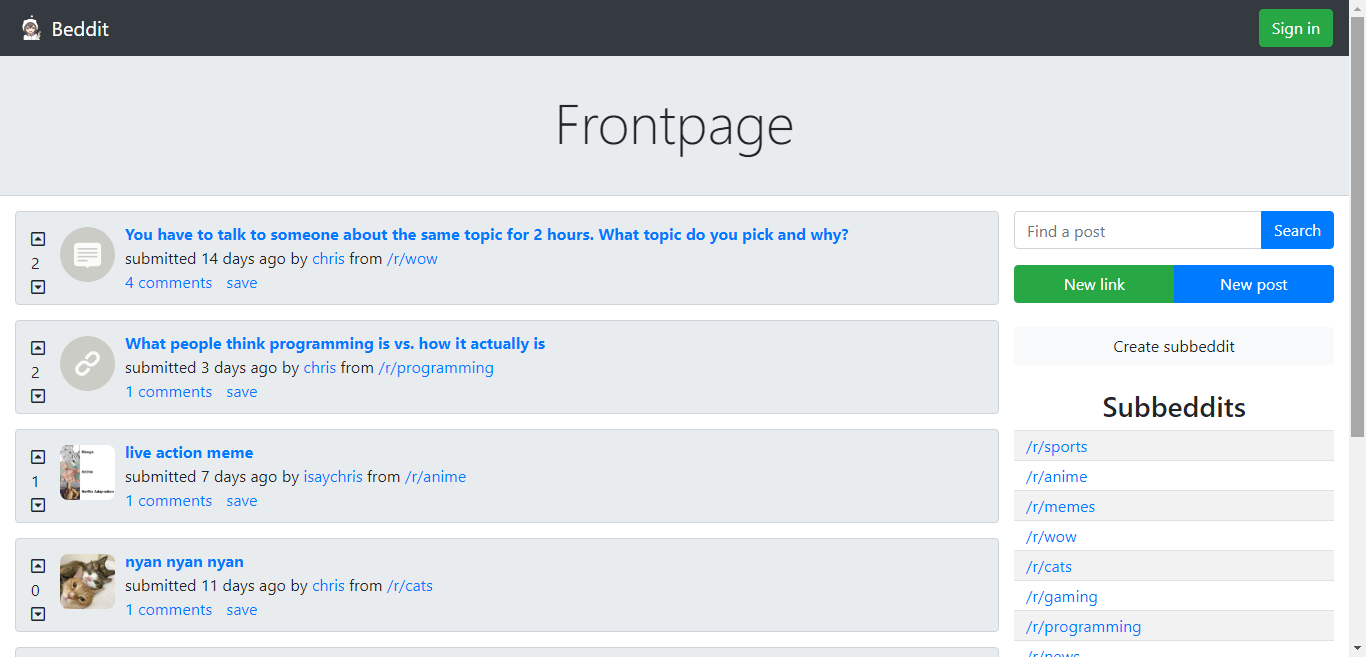Downvote the programming vs. reality post
The height and width of the screenshot is (657, 1366).
pyautogui.click(x=38, y=396)
